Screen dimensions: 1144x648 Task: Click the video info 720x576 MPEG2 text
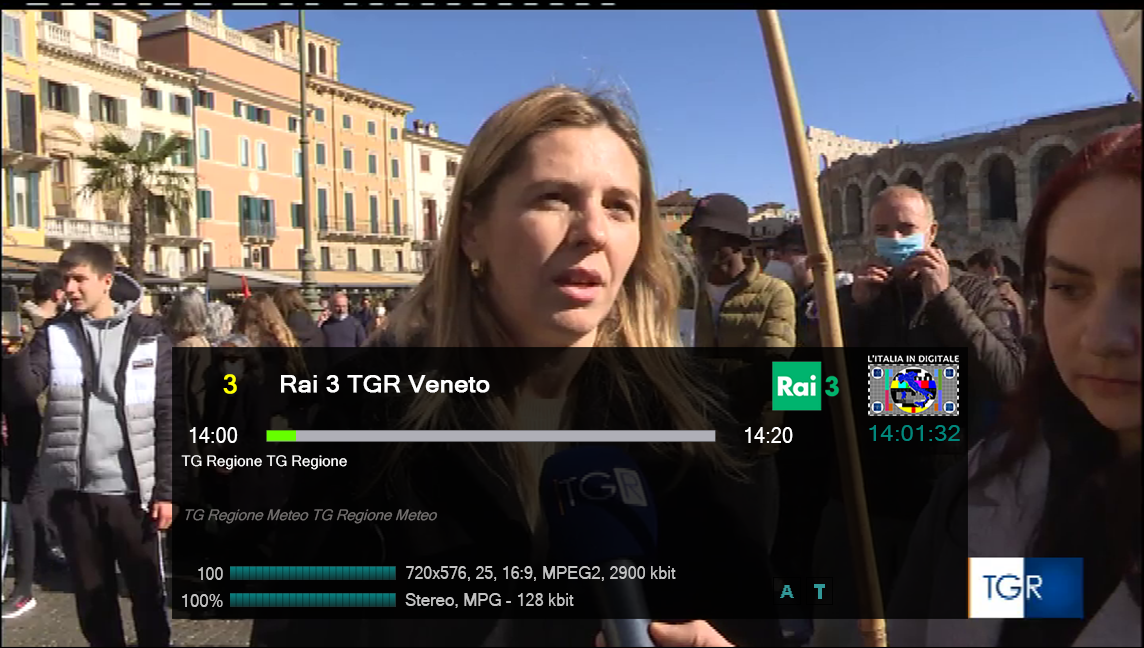pyautogui.click(x=540, y=573)
